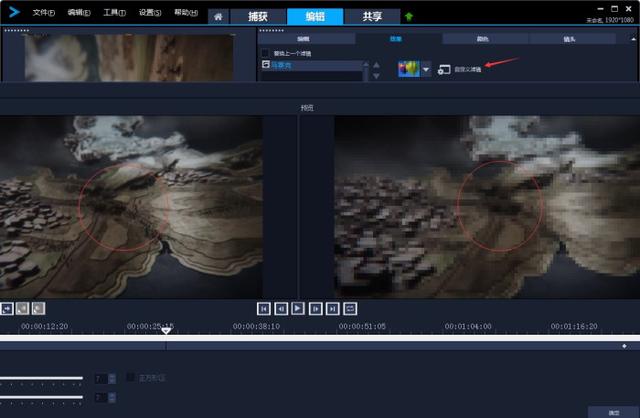Click the 确定 (OK) button at bottom-right
Viewport: 640px width, 418px height.
click(613, 412)
